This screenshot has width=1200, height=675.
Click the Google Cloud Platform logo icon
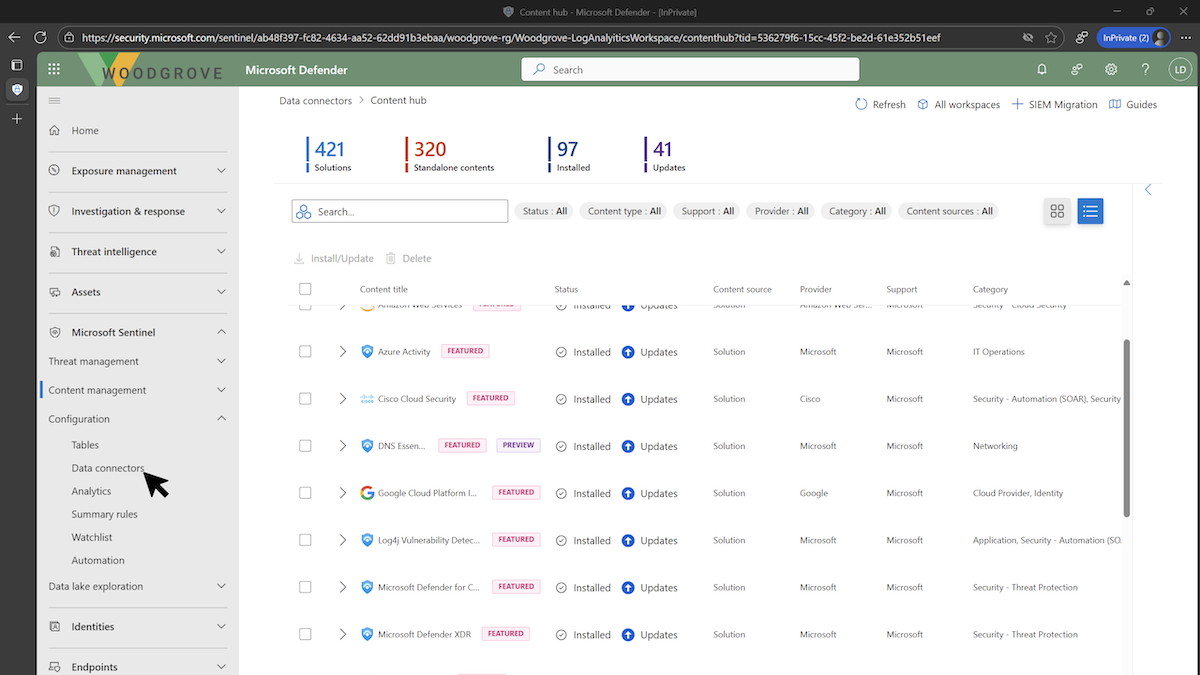(x=367, y=493)
